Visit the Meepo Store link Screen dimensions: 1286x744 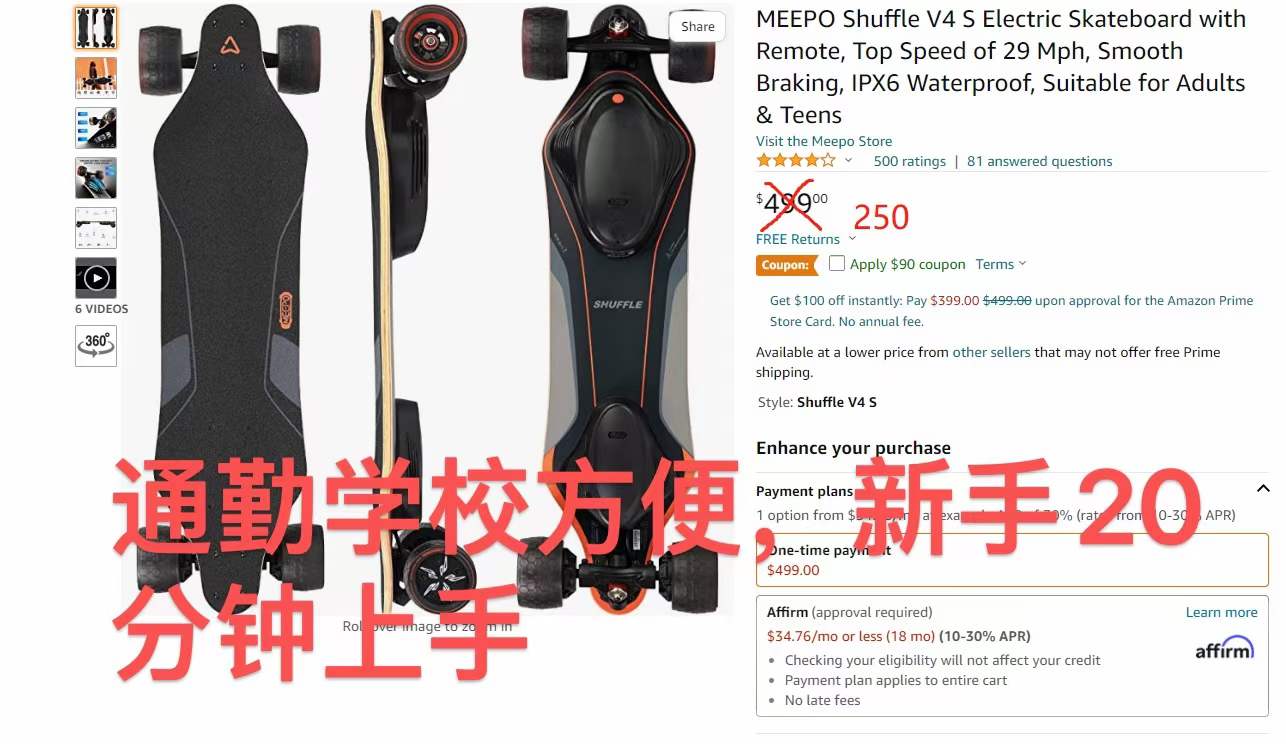pyautogui.click(x=824, y=141)
